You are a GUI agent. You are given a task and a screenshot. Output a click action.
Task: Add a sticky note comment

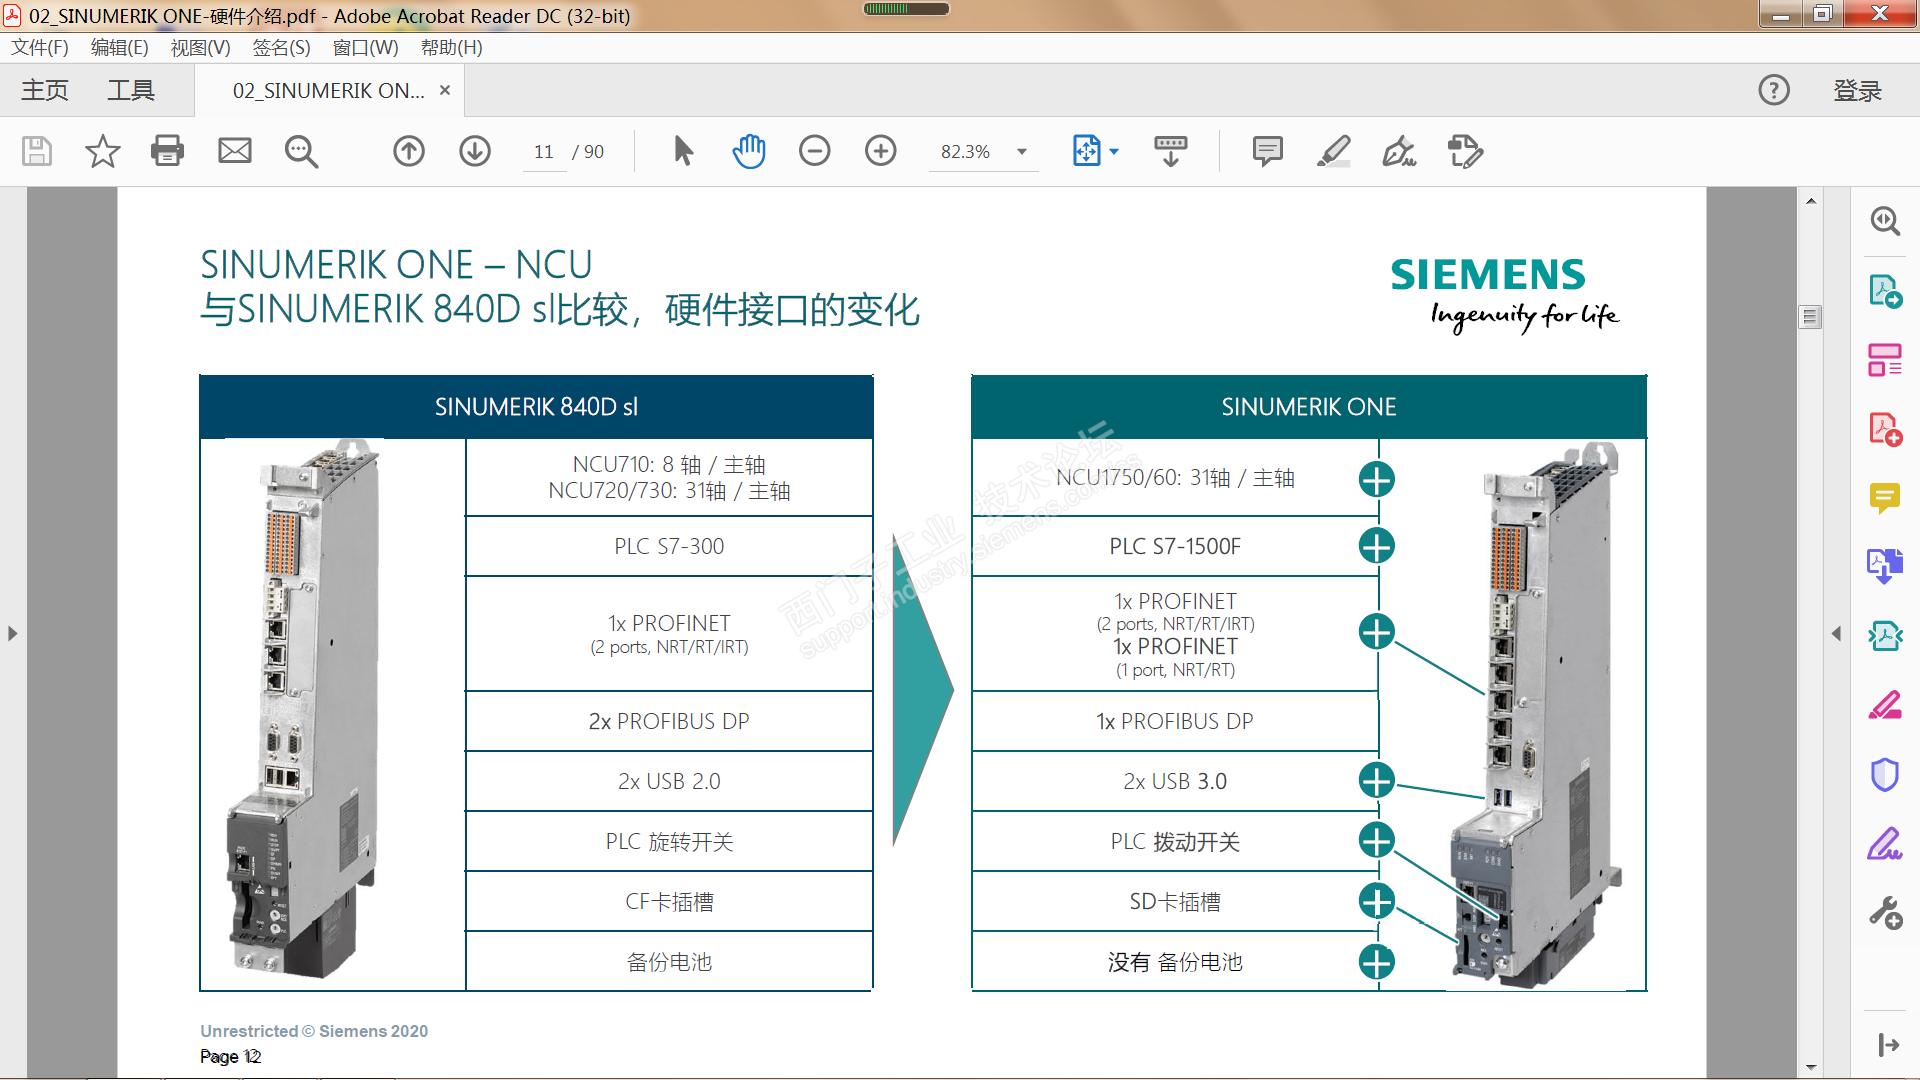point(1267,151)
